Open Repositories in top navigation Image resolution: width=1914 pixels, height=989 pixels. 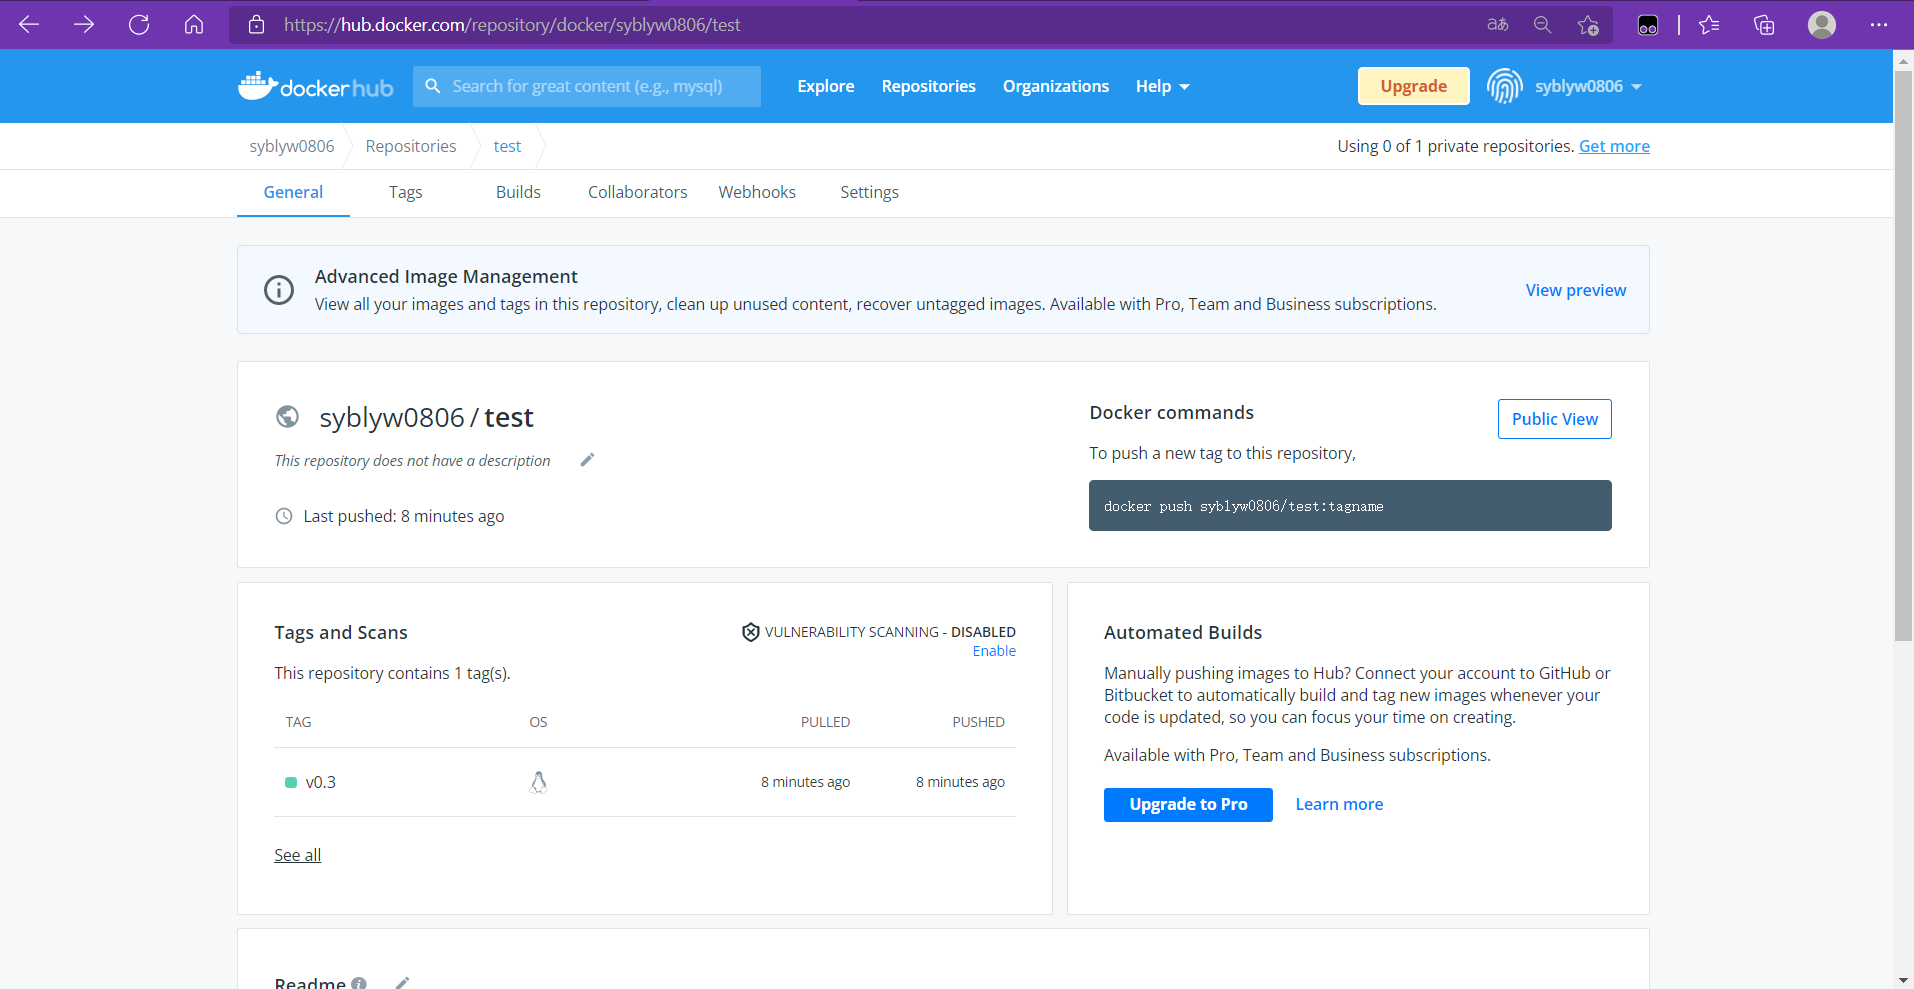928,86
